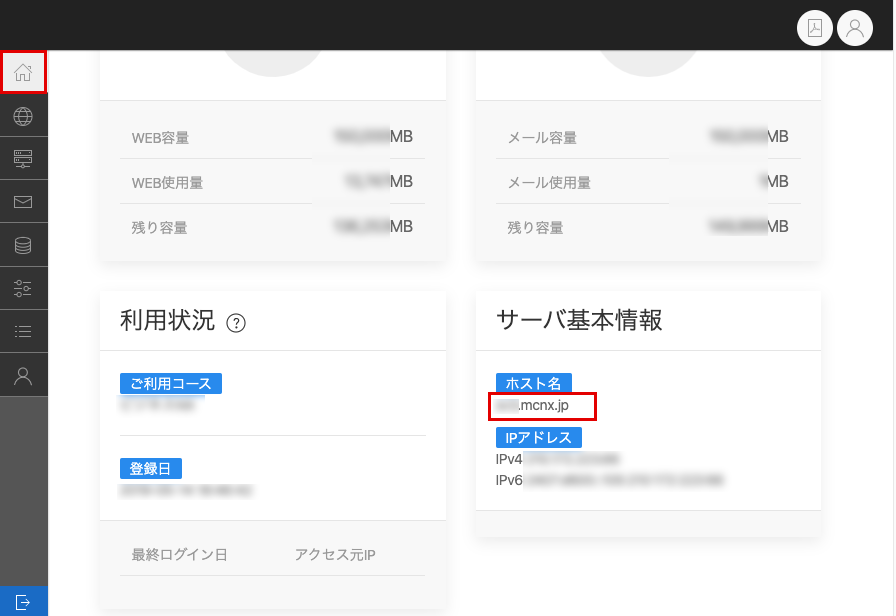Image resolution: width=896 pixels, height=616 pixels.
Task: Open the home dashboard icon in sidebar
Action: click(x=23, y=73)
